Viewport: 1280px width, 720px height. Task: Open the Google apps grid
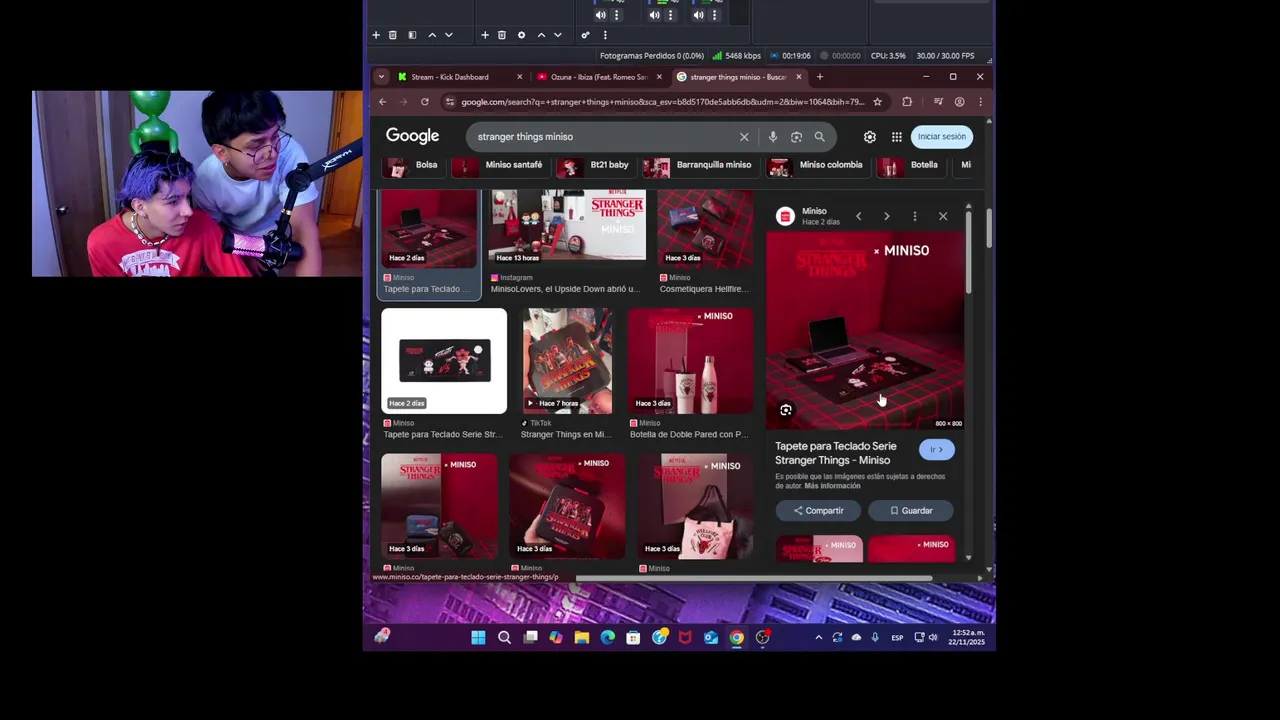point(897,137)
